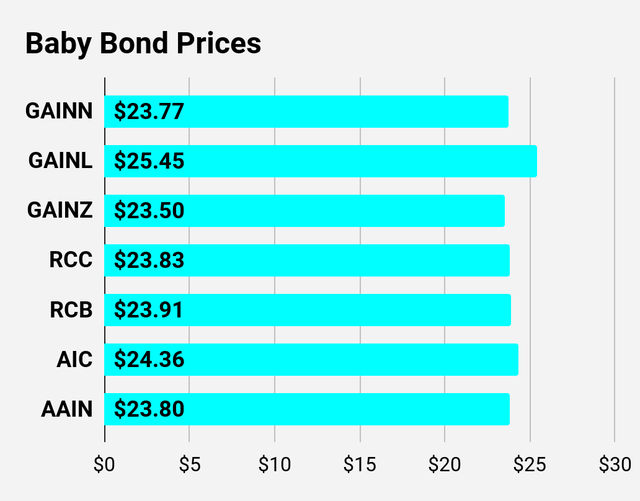
Task: Select the $15 x-axis tick label
Action: pyautogui.click(x=359, y=465)
